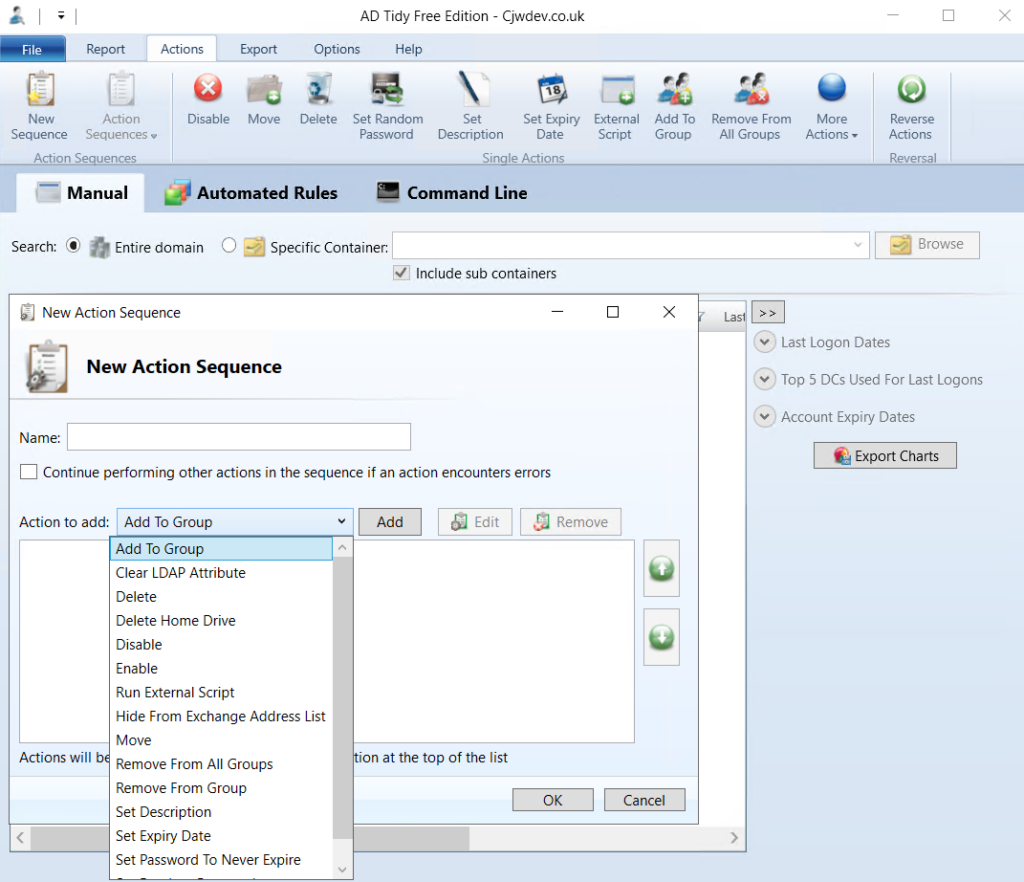
Task: Switch to the Export ribbon tab
Action: (258, 49)
